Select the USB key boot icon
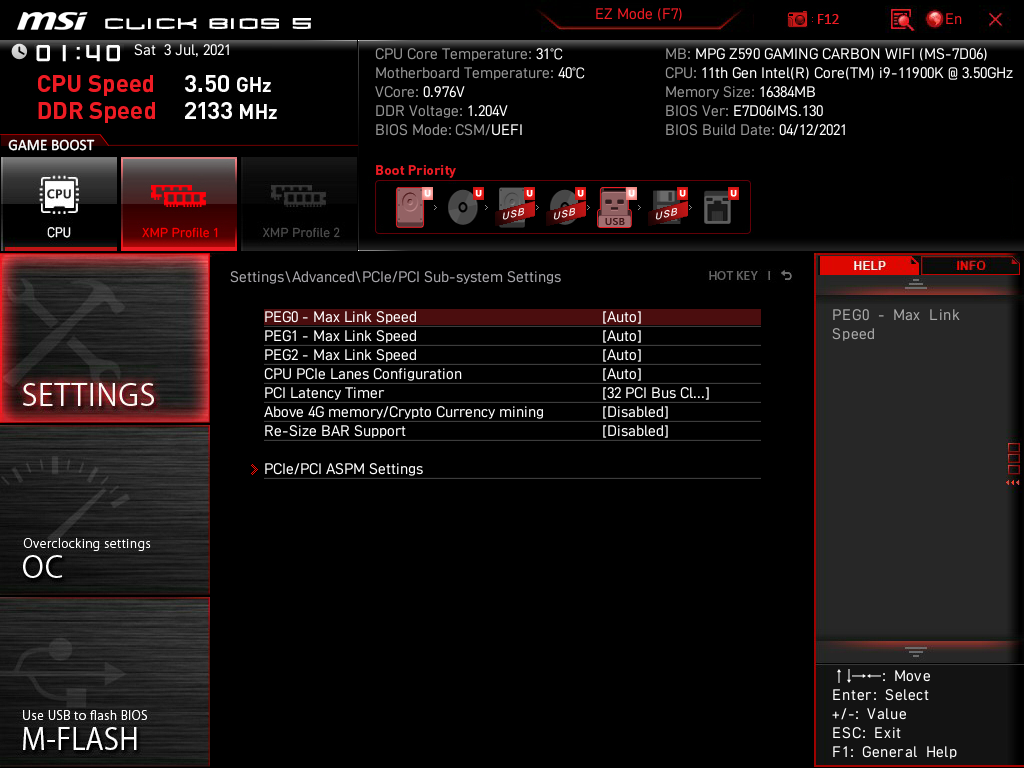Screen dimensions: 1024x768 [616, 207]
